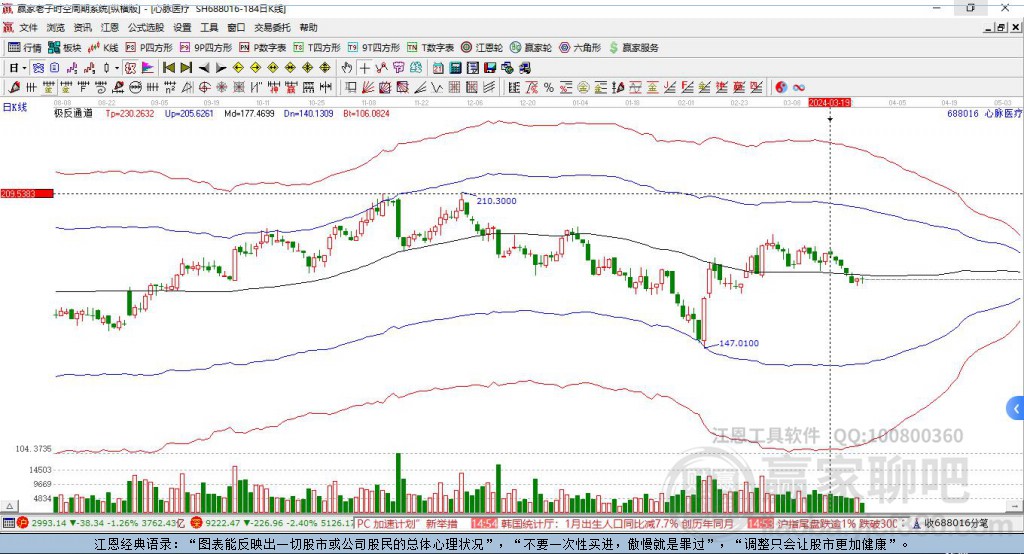Jump to first bar using green start arrow
This screenshot has height=554, width=1024.
point(168,68)
